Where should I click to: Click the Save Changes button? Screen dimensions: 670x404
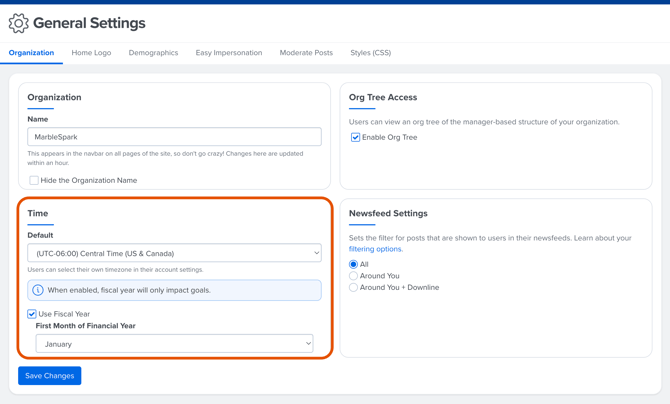pos(49,376)
